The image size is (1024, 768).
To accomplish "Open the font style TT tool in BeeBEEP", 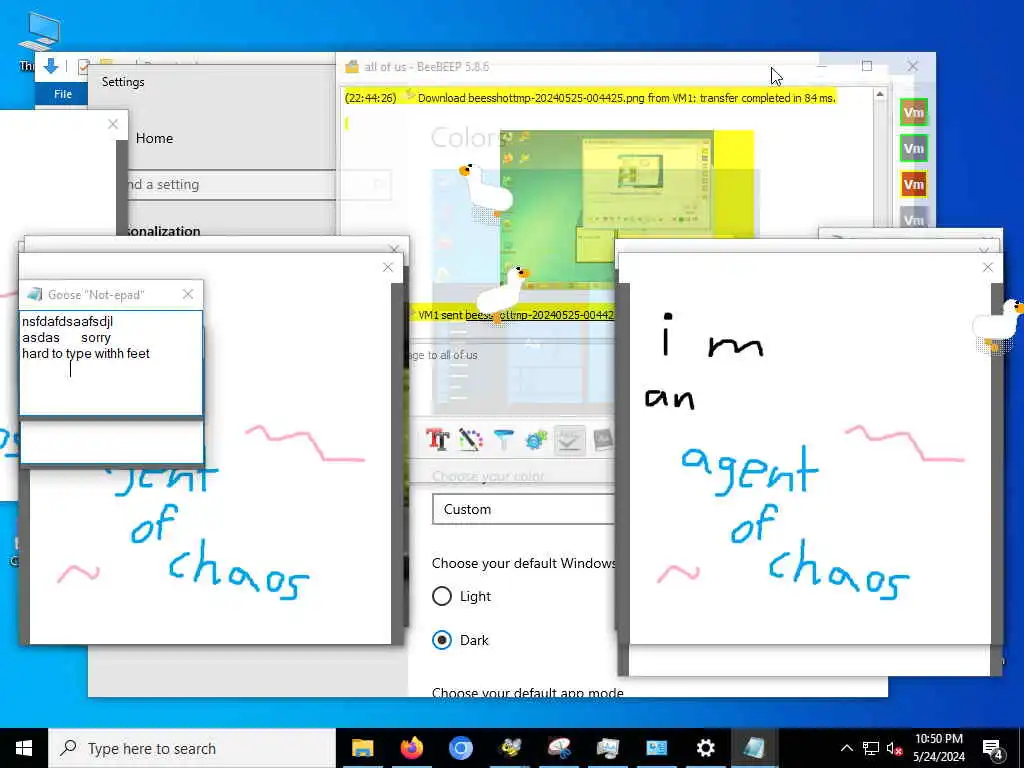I will pyautogui.click(x=438, y=440).
